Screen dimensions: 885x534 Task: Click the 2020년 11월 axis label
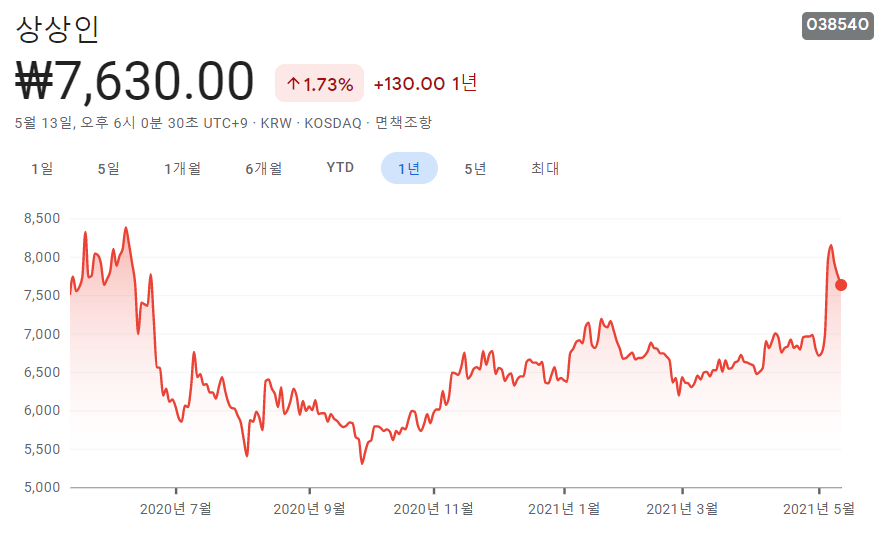(433, 509)
